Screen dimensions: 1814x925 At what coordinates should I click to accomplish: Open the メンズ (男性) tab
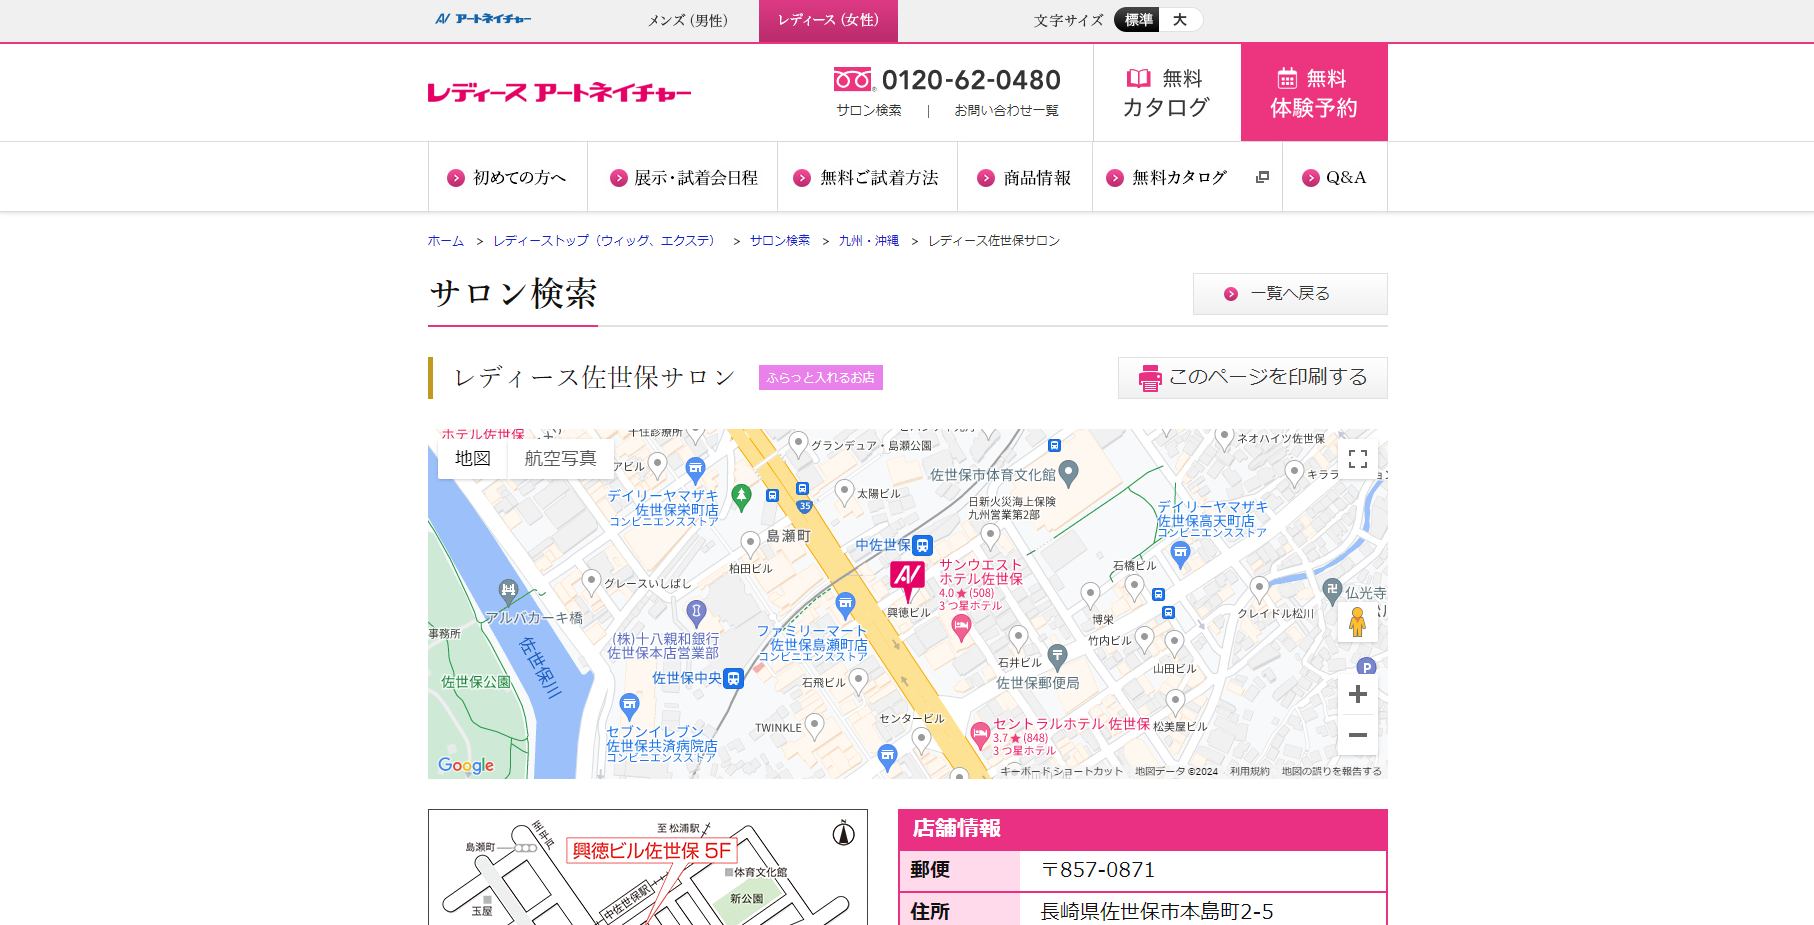[x=688, y=20]
